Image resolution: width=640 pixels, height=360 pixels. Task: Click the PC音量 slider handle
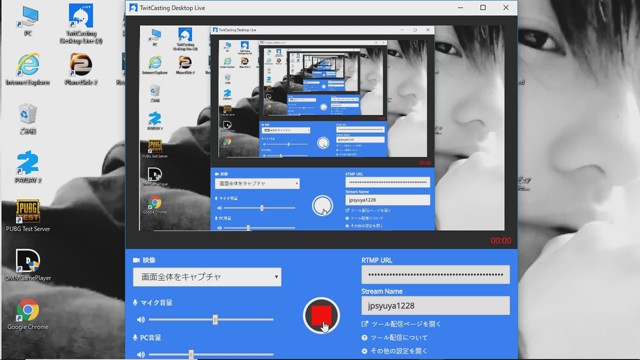(191, 354)
